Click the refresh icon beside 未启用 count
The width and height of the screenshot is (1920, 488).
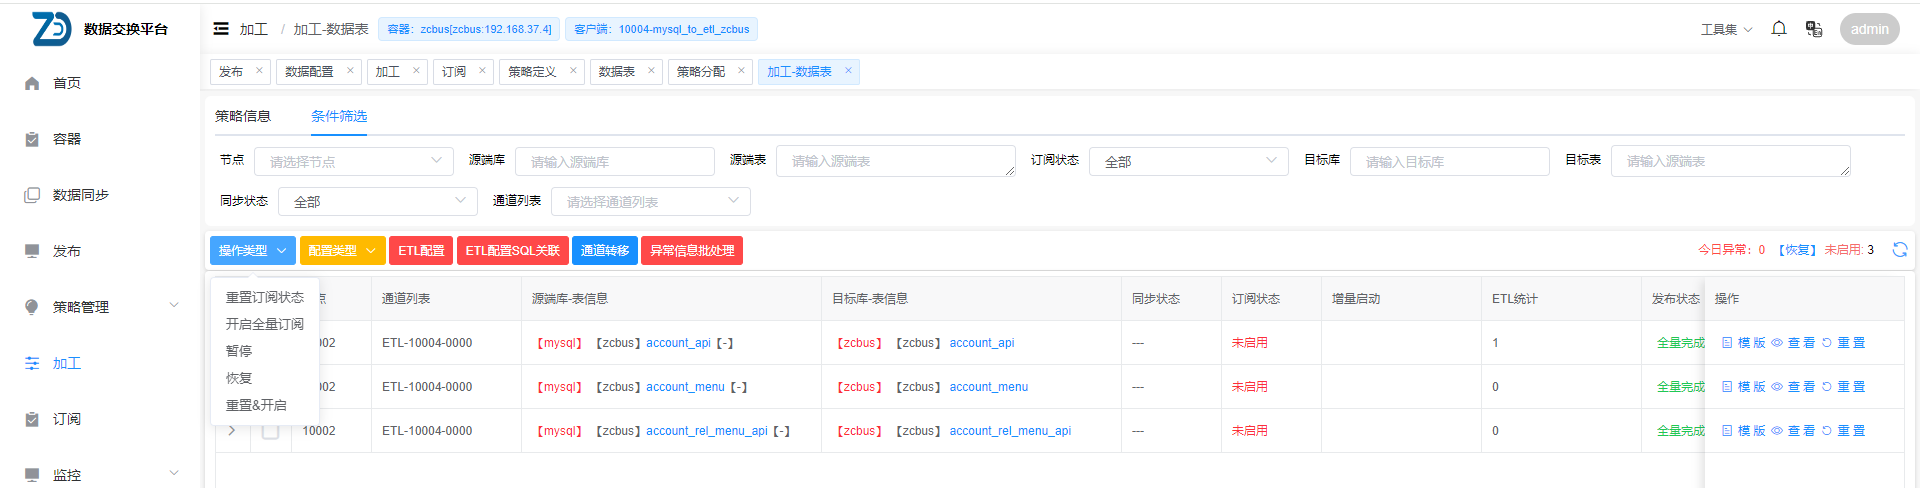click(x=1899, y=250)
